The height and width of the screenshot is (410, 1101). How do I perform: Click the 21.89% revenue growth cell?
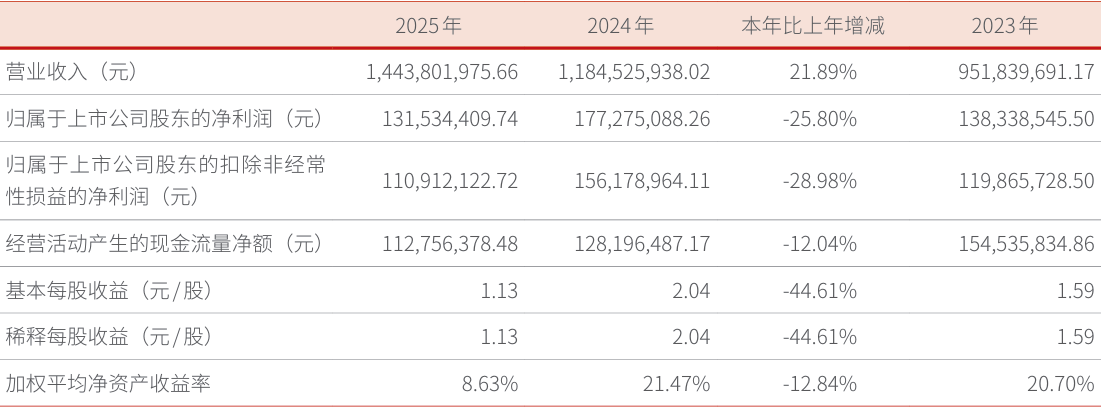pyautogui.click(x=825, y=72)
